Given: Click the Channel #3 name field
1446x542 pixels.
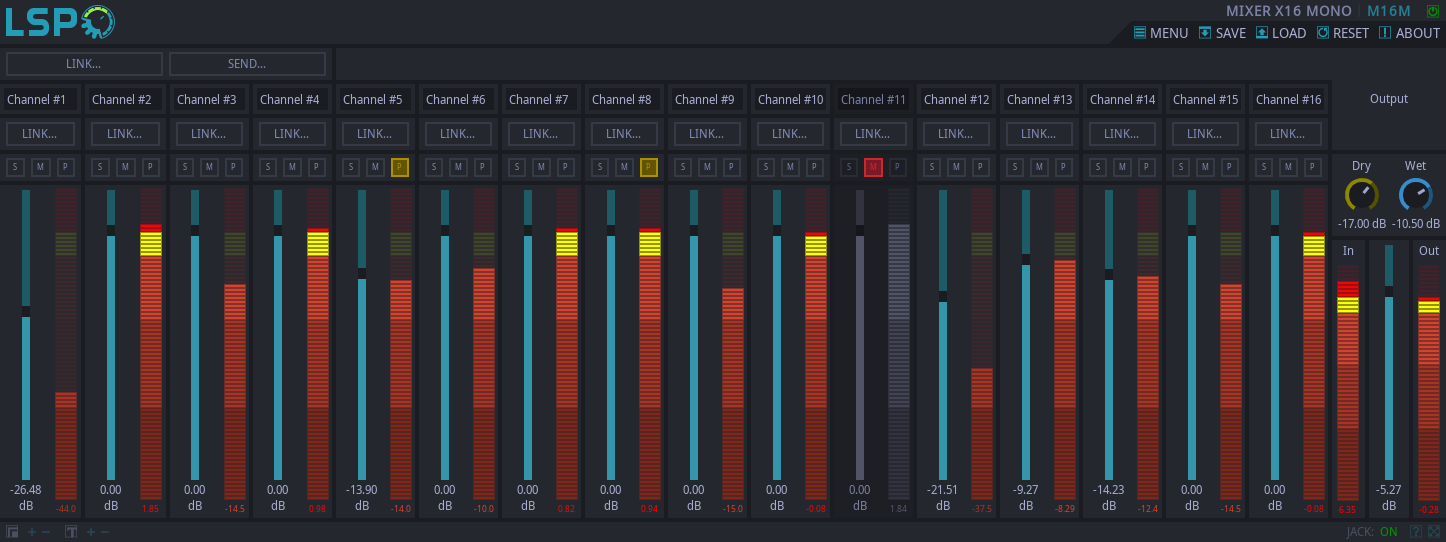Looking at the screenshot, I should (x=208, y=99).
